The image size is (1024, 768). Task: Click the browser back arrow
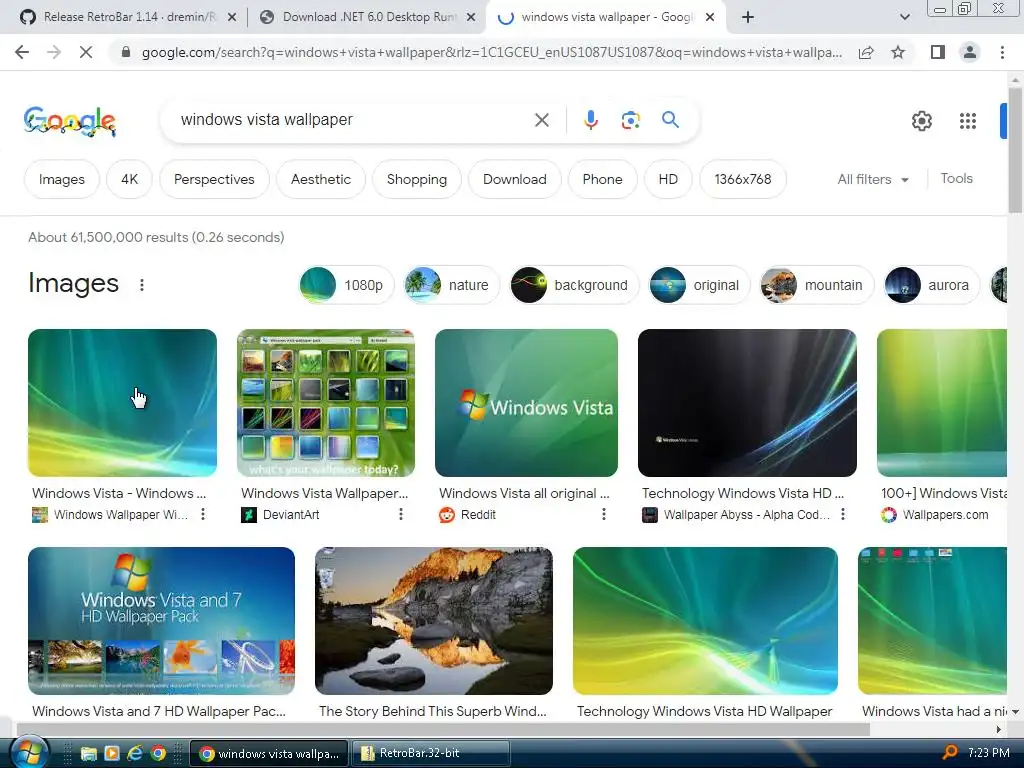point(22,52)
